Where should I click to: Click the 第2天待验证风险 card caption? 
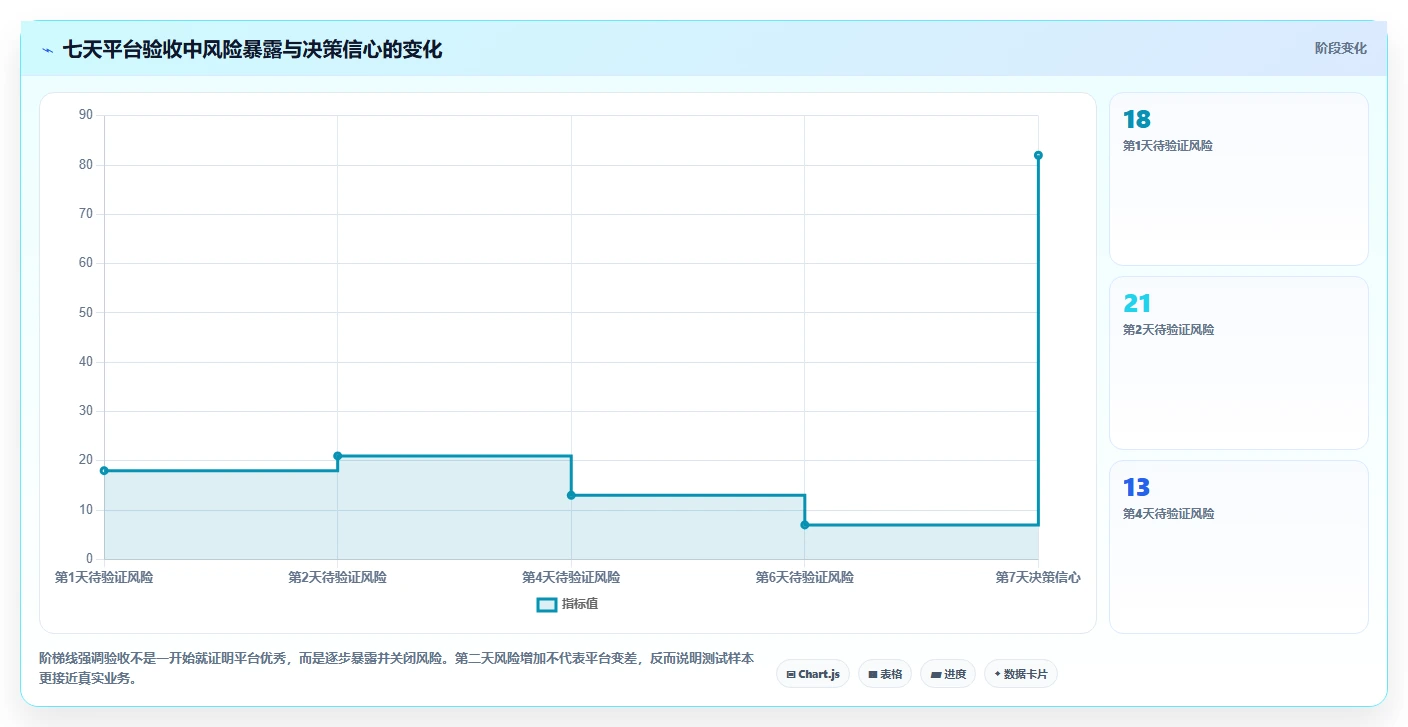pos(1168,330)
